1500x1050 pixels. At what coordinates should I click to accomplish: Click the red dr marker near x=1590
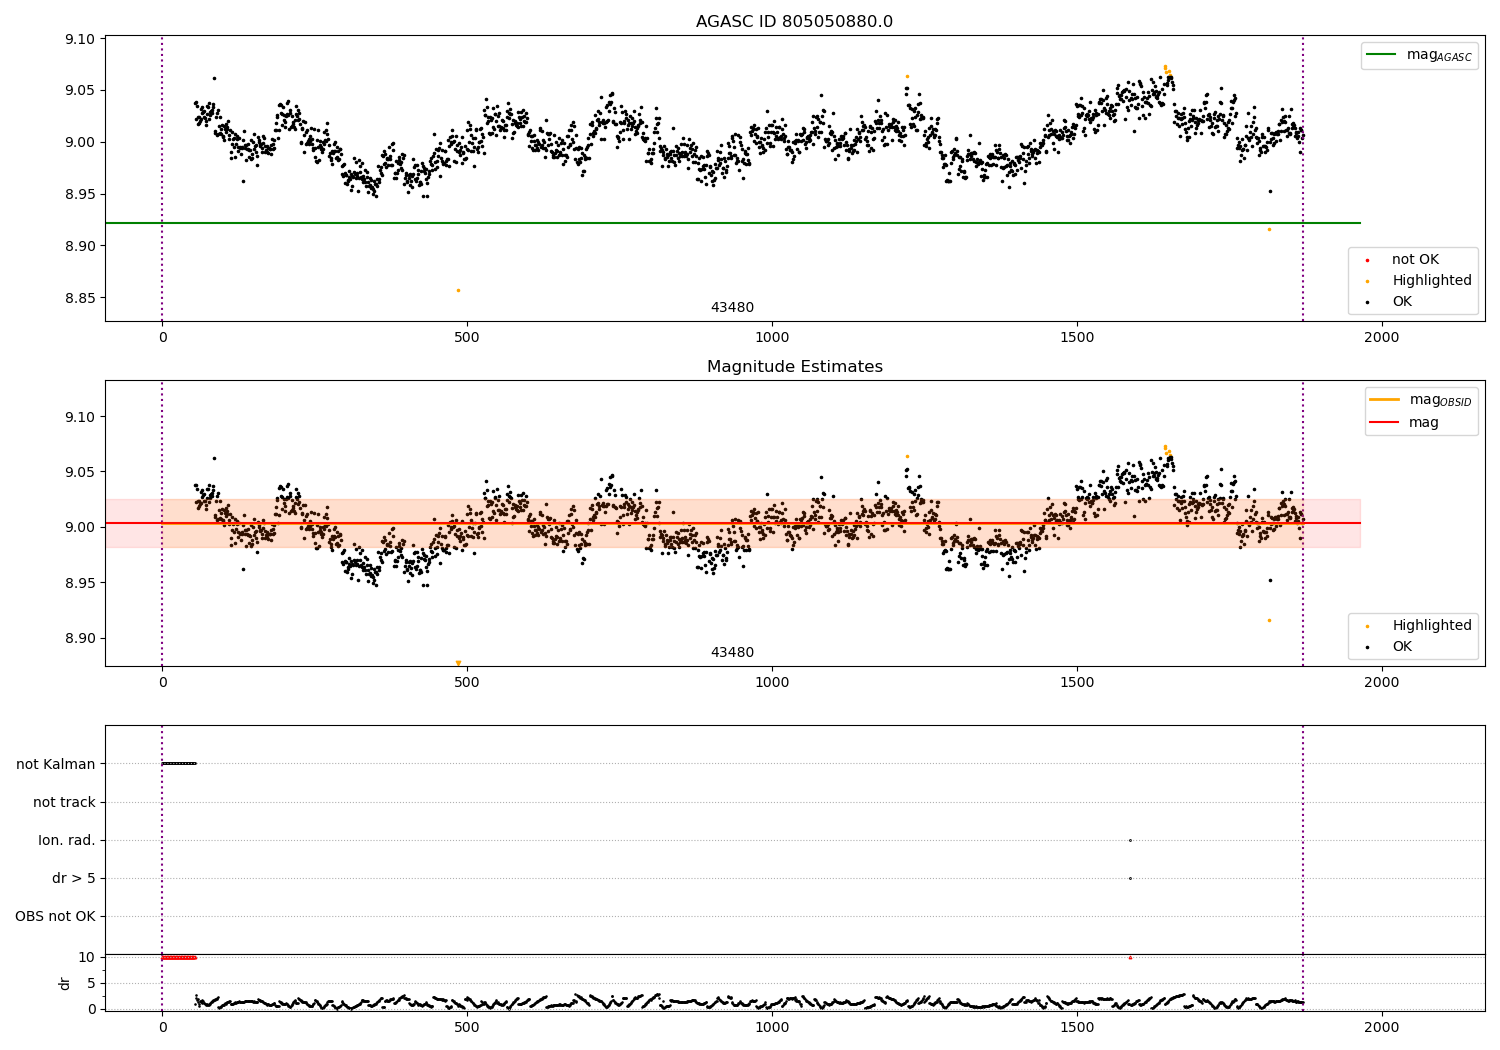coord(1130,957)
